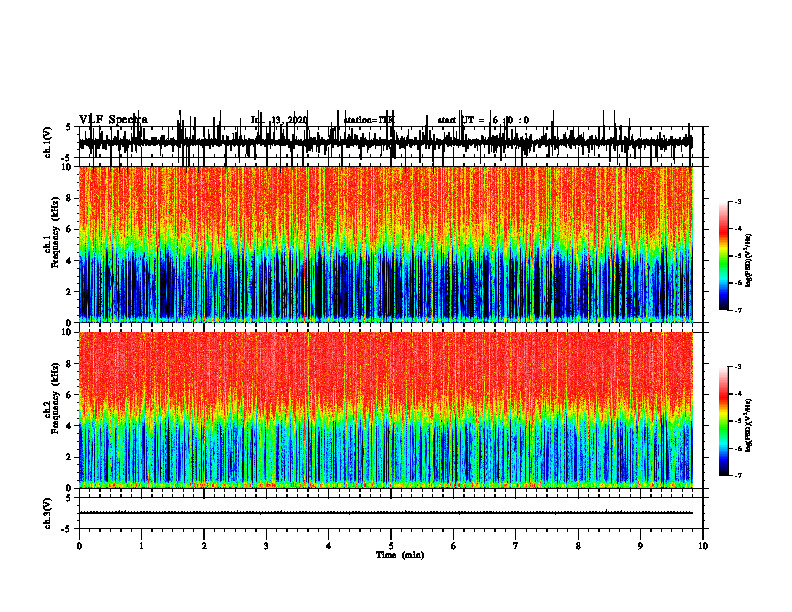Click inside the ch.2 spectrogram panel

click(x=385, y=410)
